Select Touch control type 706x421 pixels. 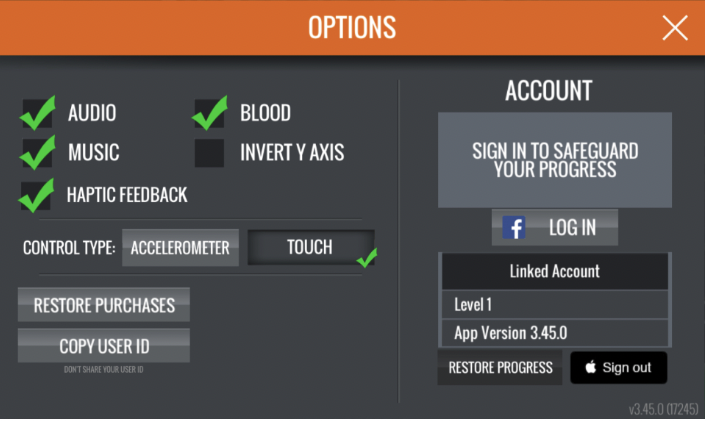point(310,247)
